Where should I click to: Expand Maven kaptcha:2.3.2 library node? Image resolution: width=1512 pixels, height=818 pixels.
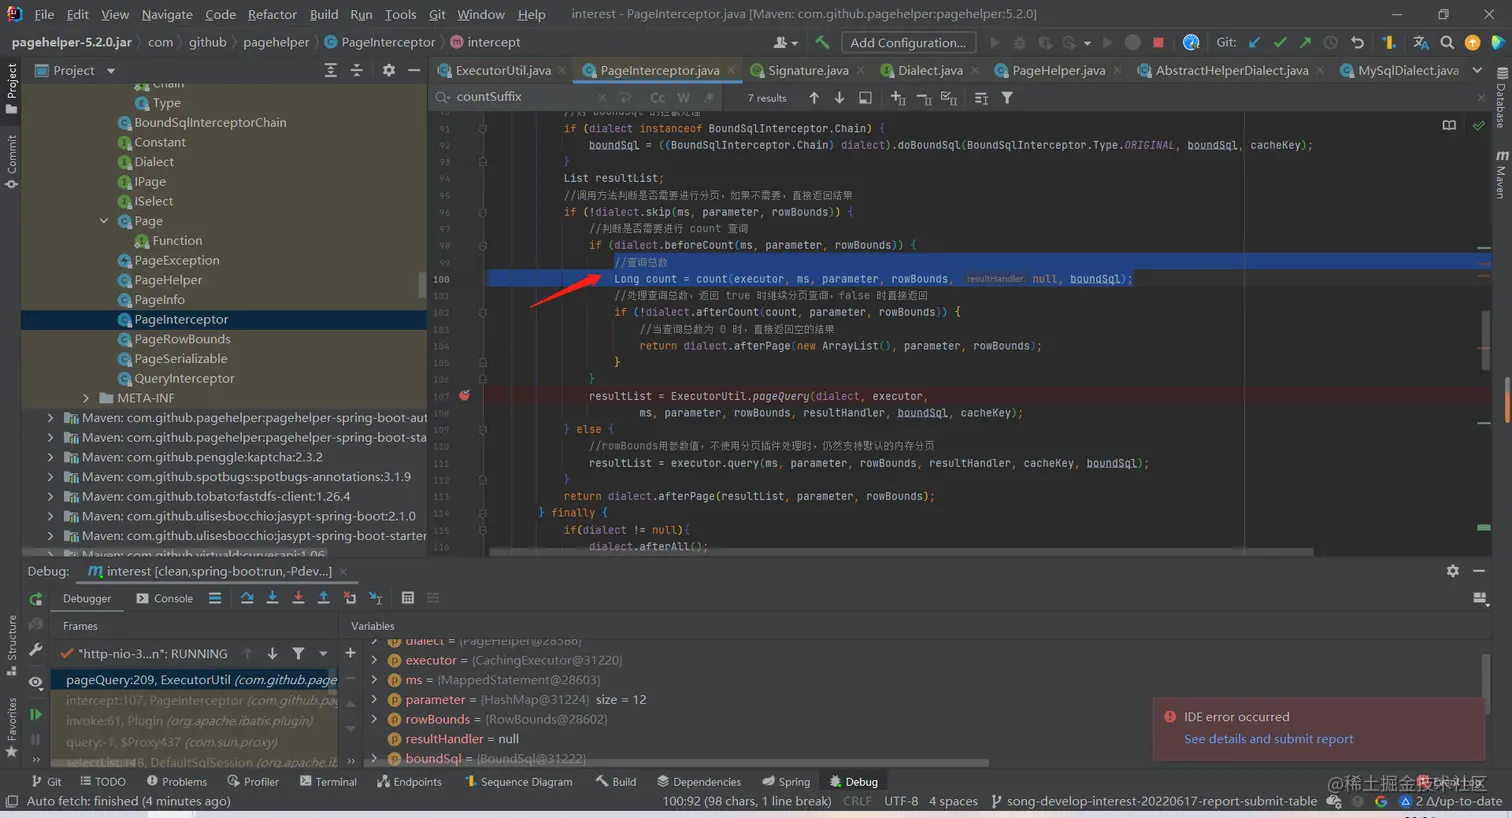pos(50,457)
